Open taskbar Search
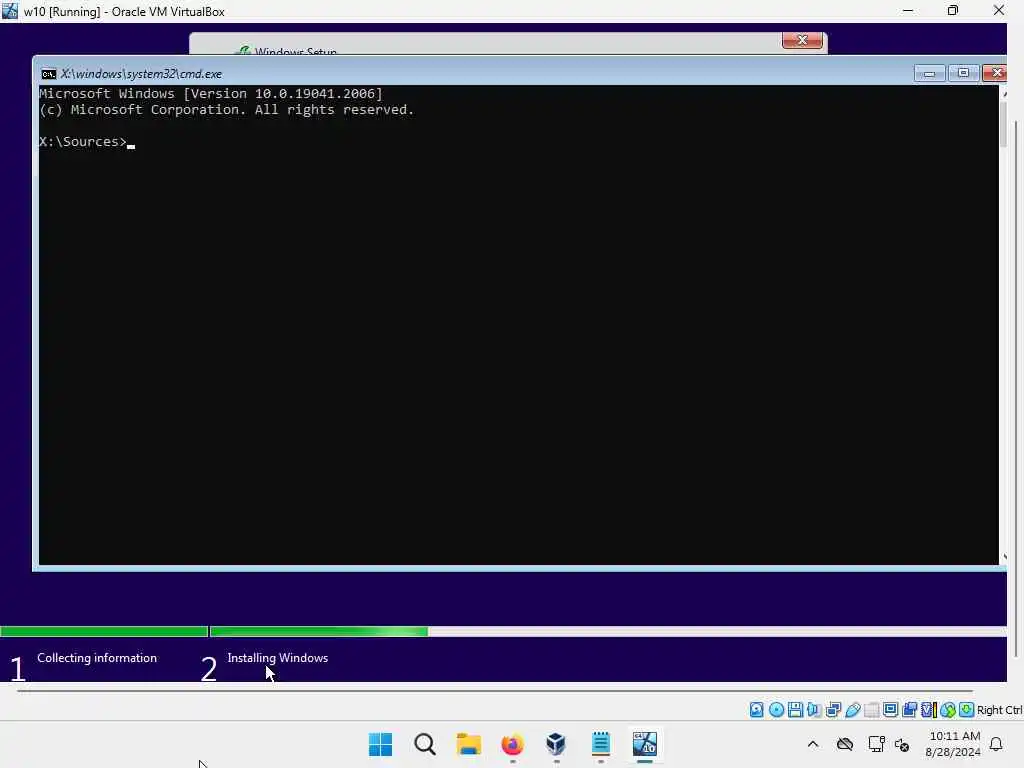1024x768 pixels. coord(424,744)
